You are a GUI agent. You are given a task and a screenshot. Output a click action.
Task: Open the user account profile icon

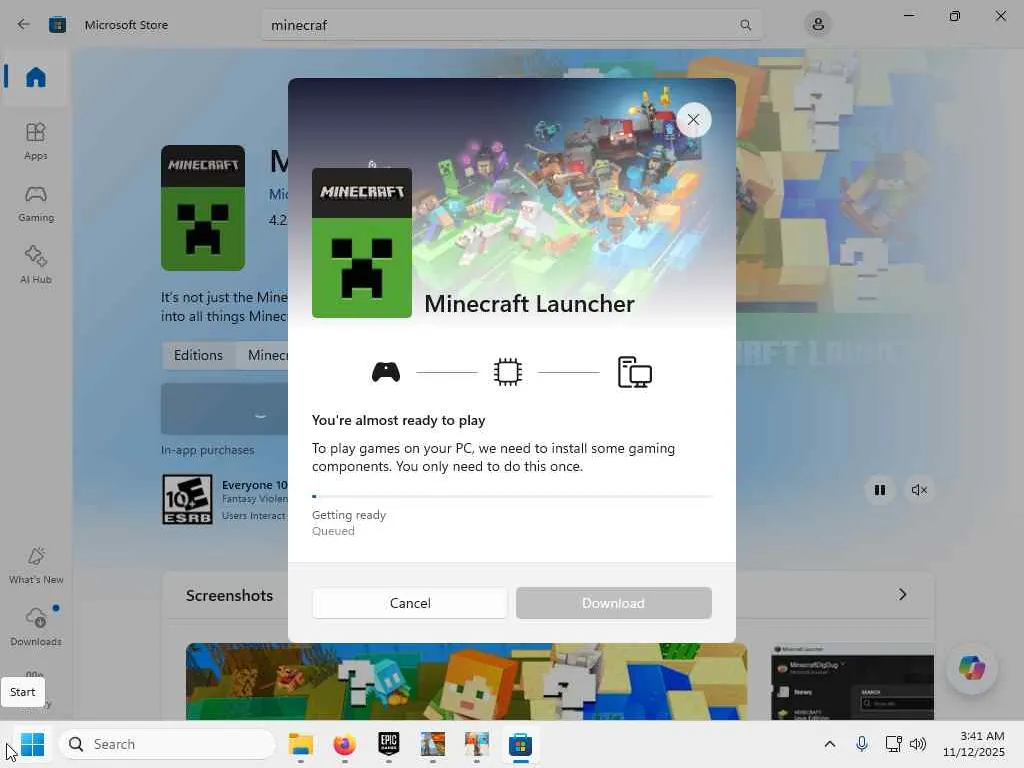[x=818, y=25]
